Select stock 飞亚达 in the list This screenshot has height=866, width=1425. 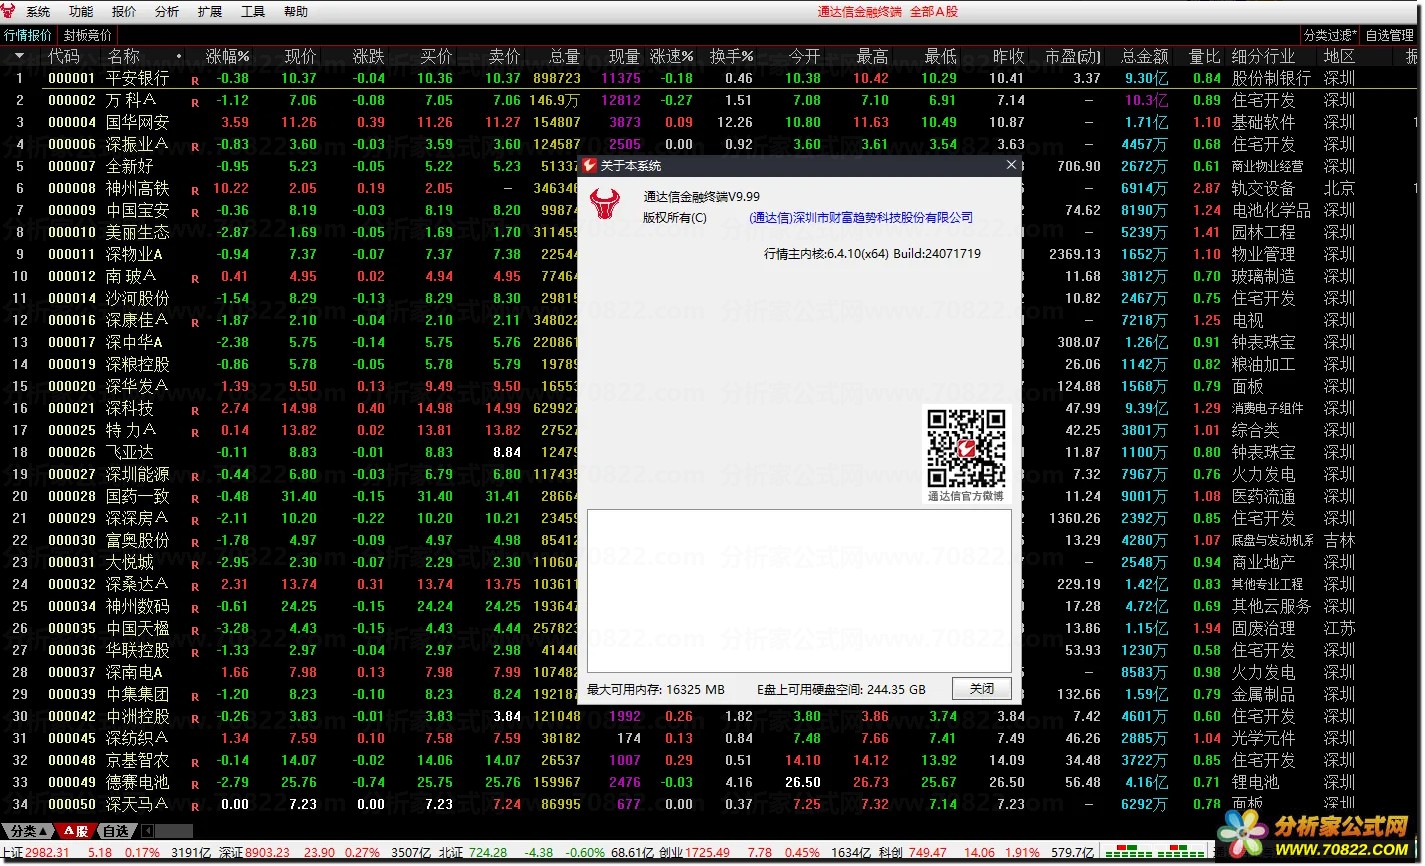tap(130, 452)
